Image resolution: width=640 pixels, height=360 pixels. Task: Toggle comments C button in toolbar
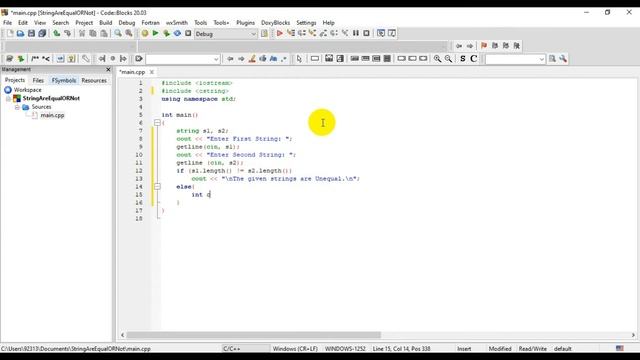[x=473, y=59]
